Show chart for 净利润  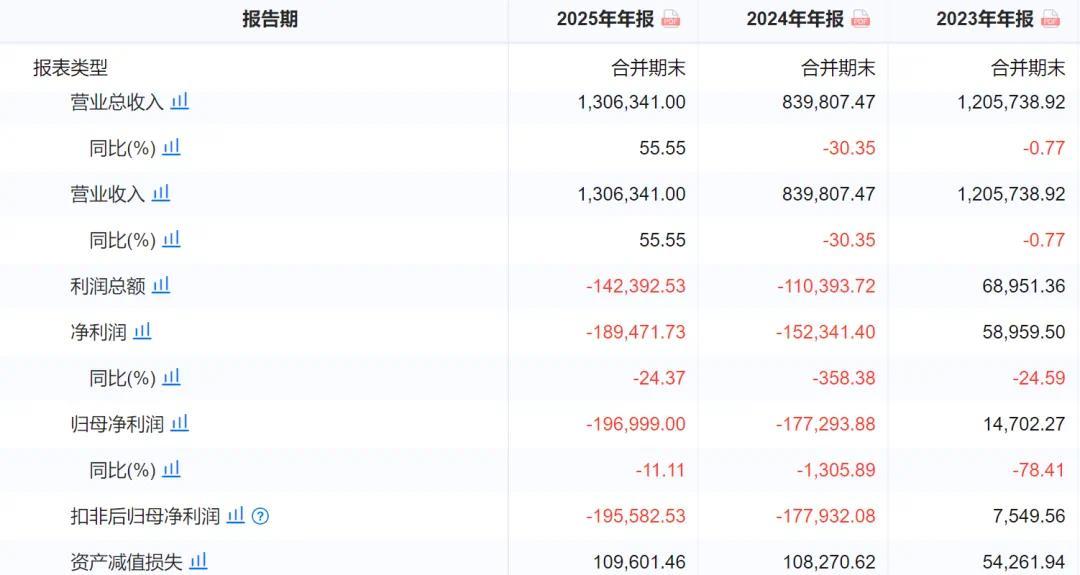(x=142, y=331)
